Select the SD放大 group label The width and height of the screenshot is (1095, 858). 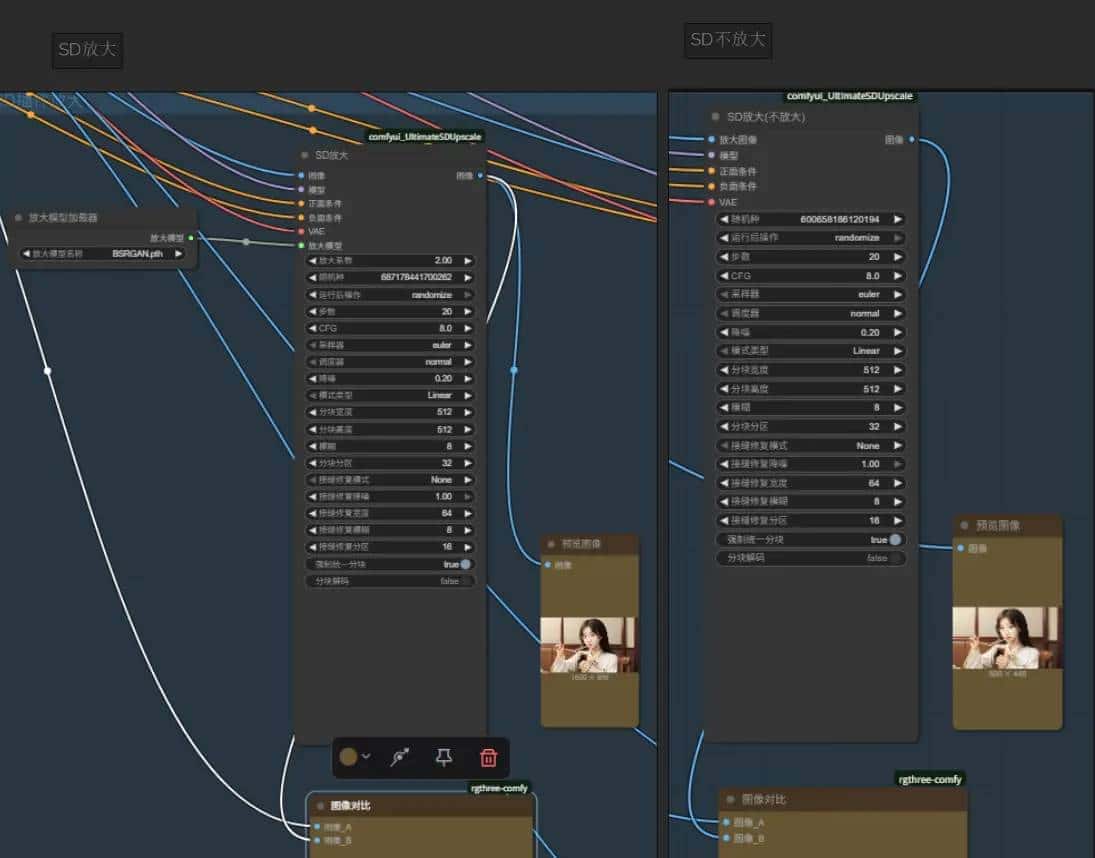coord(88,50)
